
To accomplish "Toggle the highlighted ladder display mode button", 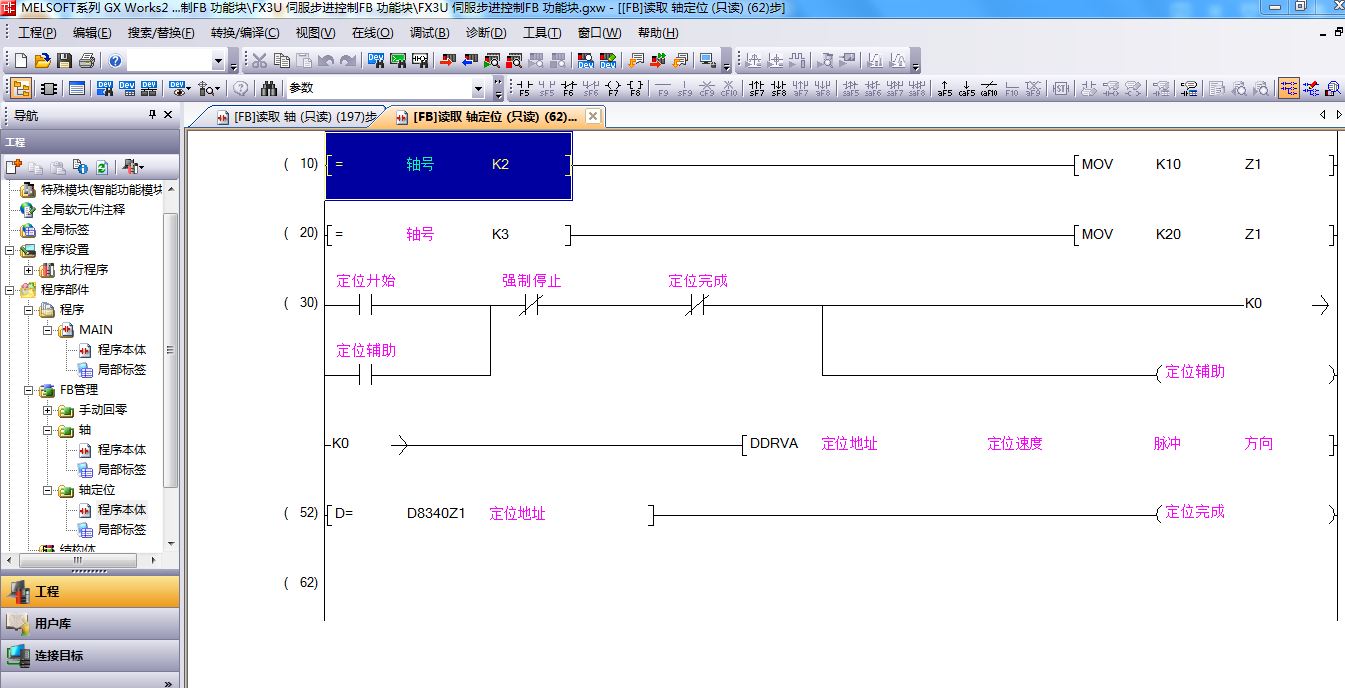I will tap(1288, 88).
